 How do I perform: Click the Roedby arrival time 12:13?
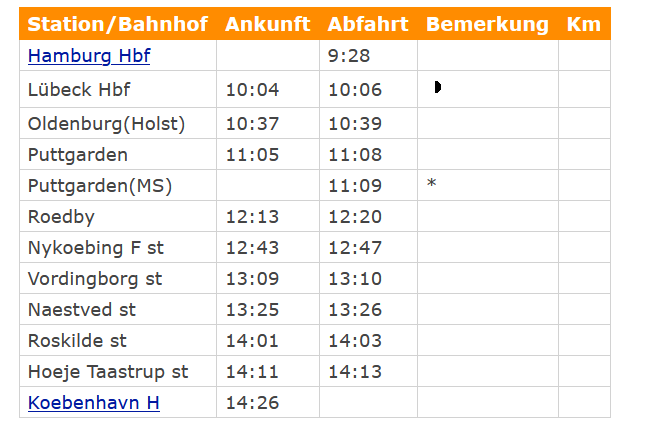click(252, 217)
